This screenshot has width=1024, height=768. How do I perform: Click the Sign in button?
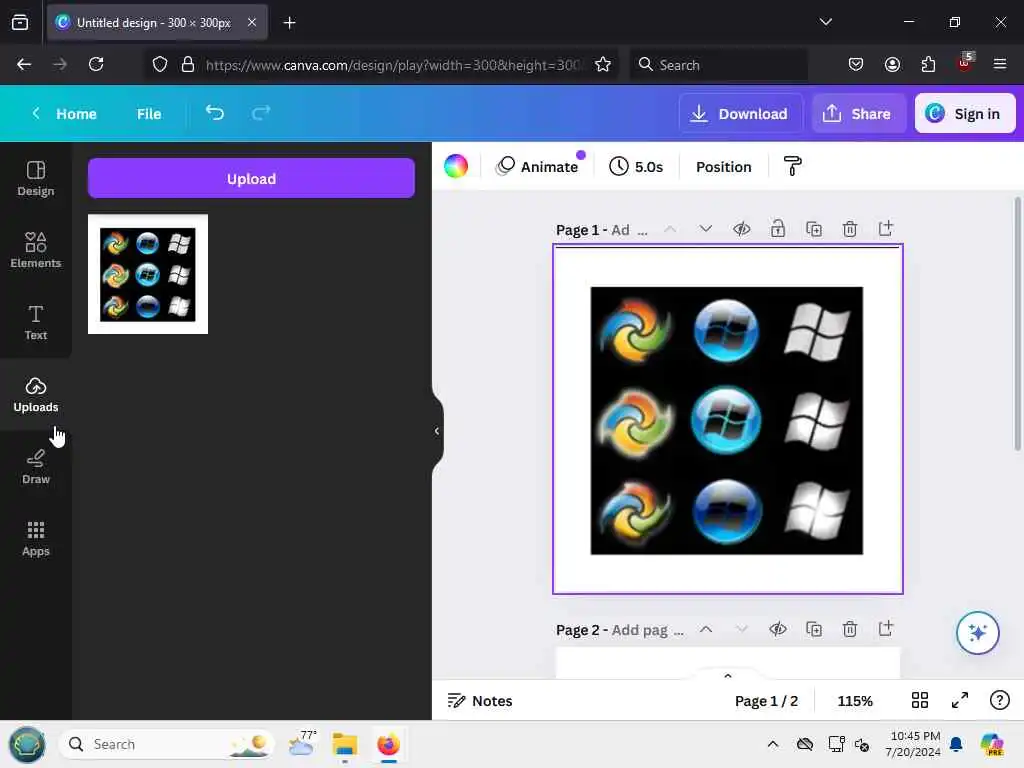tap(965, 113)
